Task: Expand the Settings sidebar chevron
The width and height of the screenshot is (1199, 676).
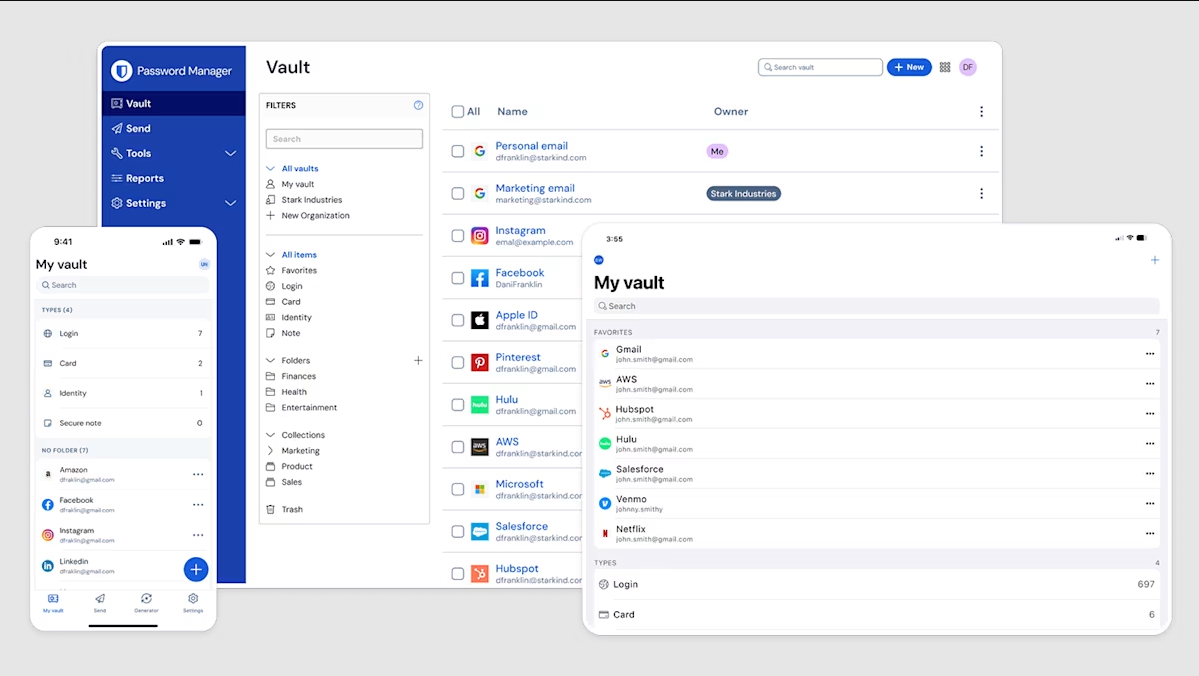Action: pyautogui.click(x=230, y=203)
